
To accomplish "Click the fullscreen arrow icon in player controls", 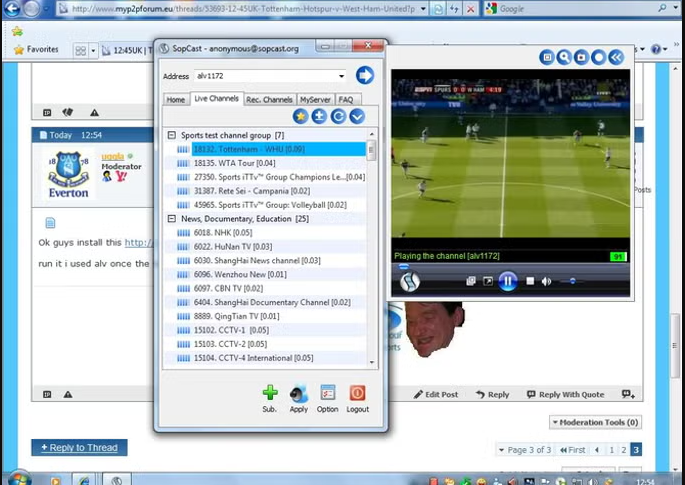I will [488, 281].
